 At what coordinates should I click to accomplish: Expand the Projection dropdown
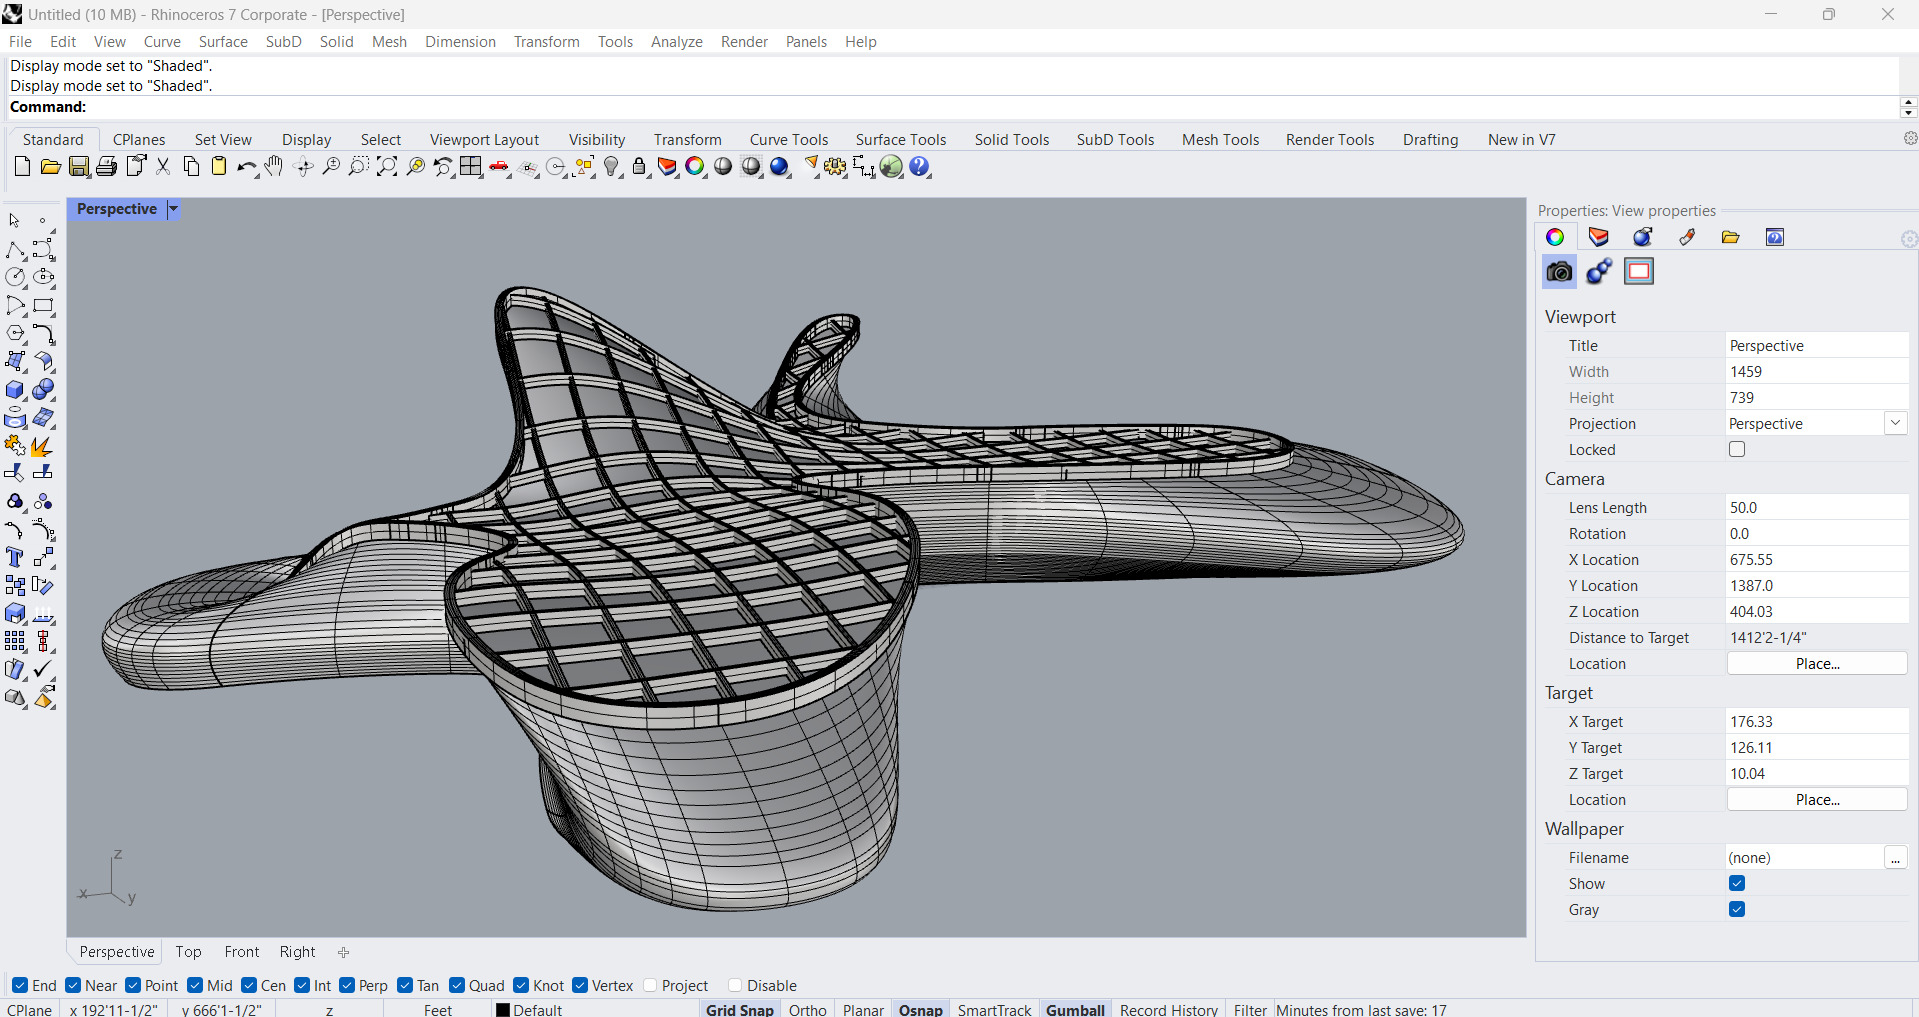point(1895,423)
